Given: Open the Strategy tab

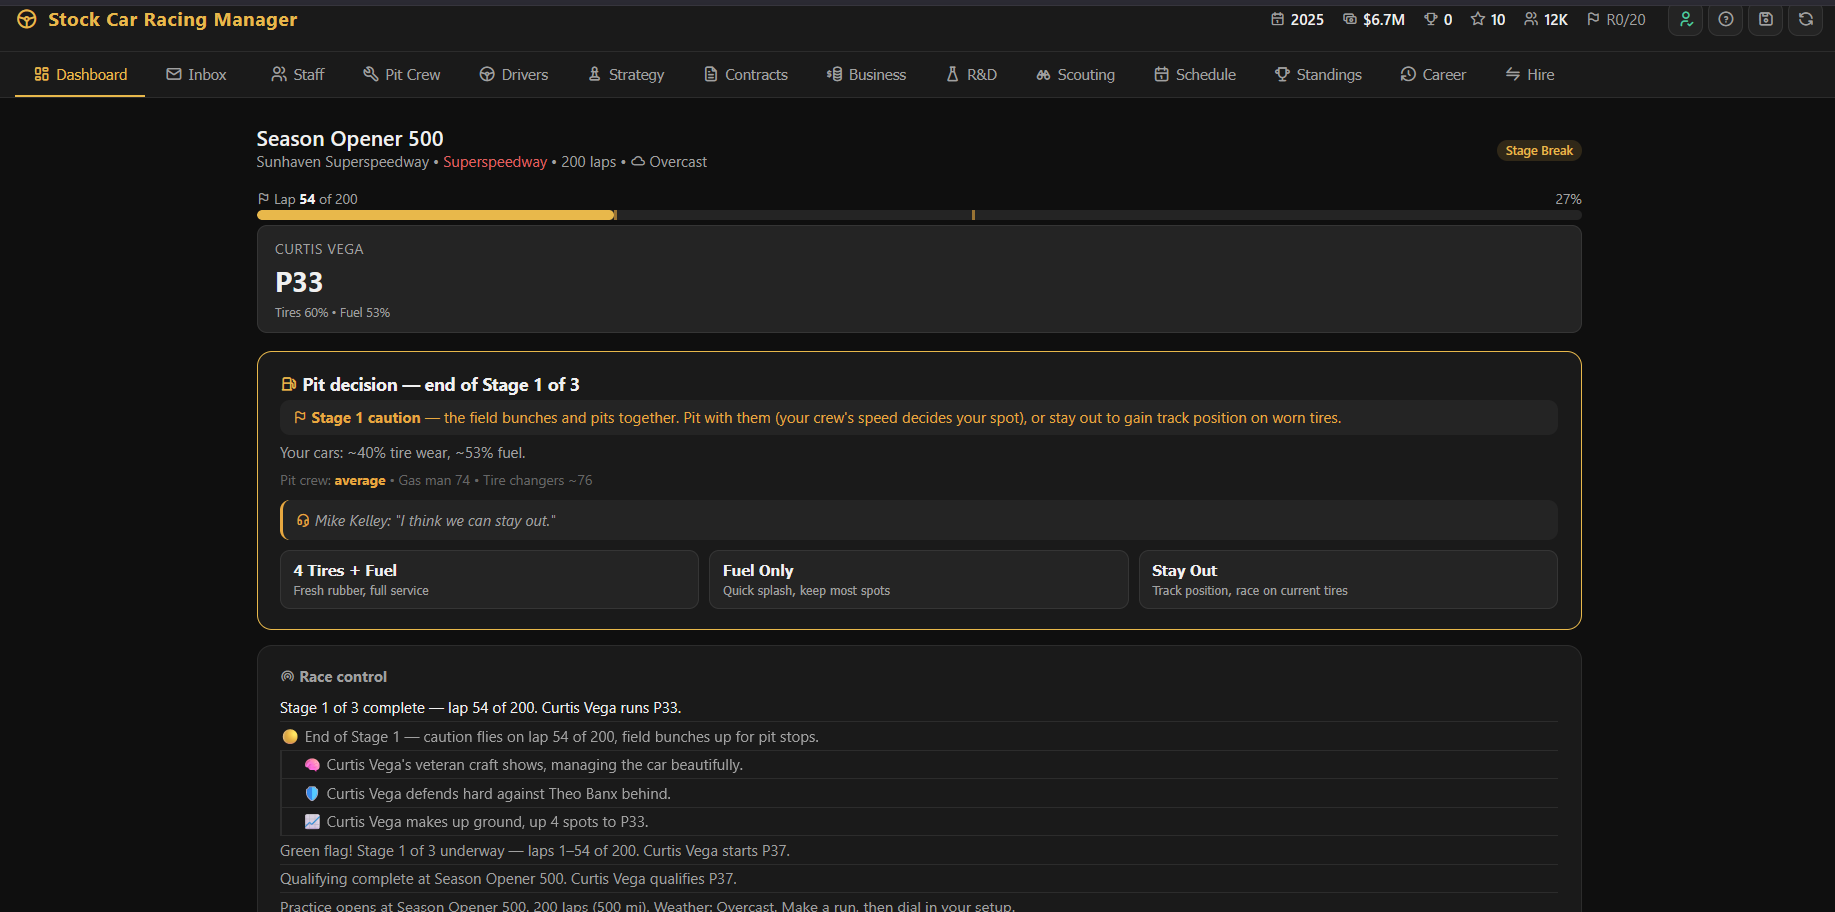Looking at the screenshot, I should coord(626,74).
